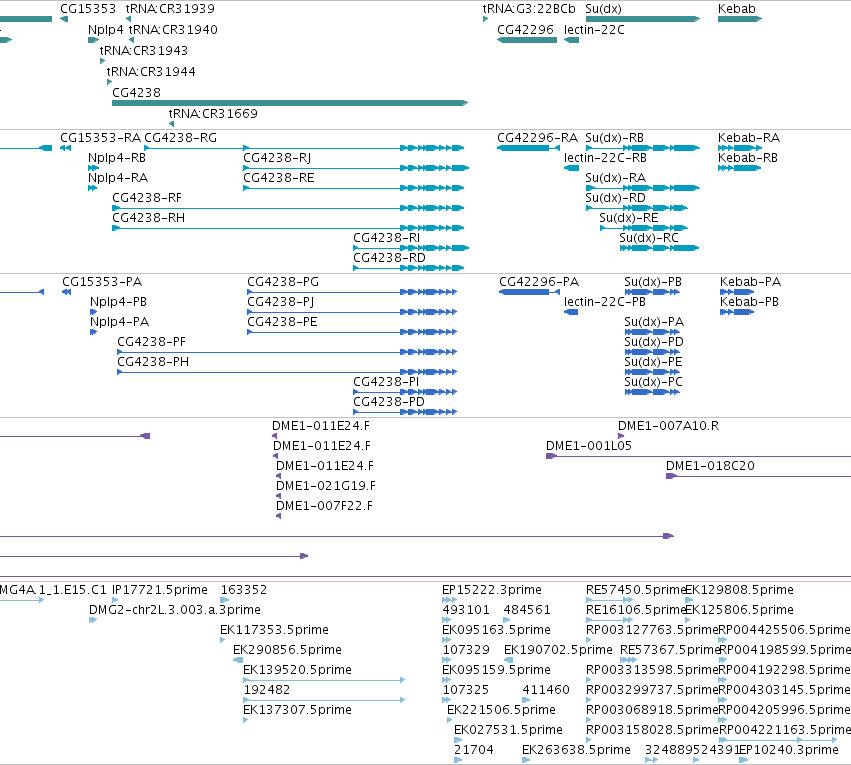Select the DME1-021G19.F clone label

[x=326, y=486]
